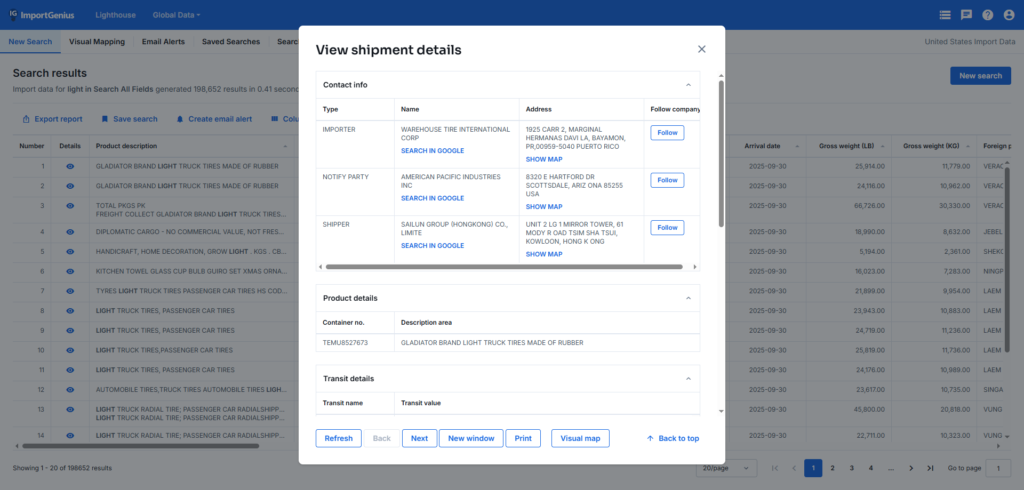The image size is (1024, 490).
Task: View details eye icon for row 5
Action: tap(70, 251)
